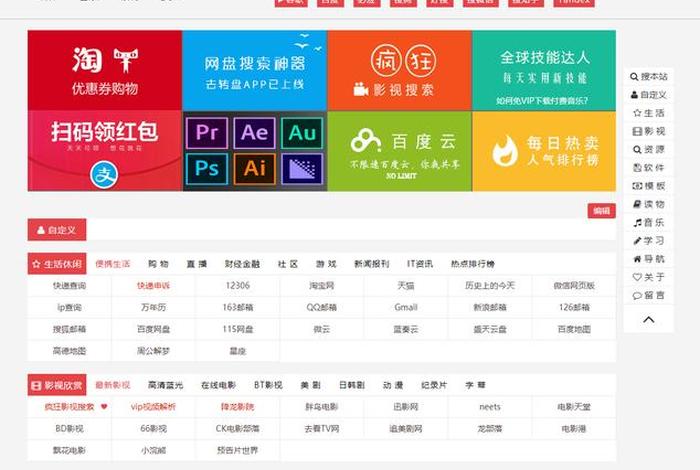The height and width of the screenshot is (470, 700).
Task: Open 留言 comment item in sidebar
Action: pyautogui.click(x=649, y=295)
